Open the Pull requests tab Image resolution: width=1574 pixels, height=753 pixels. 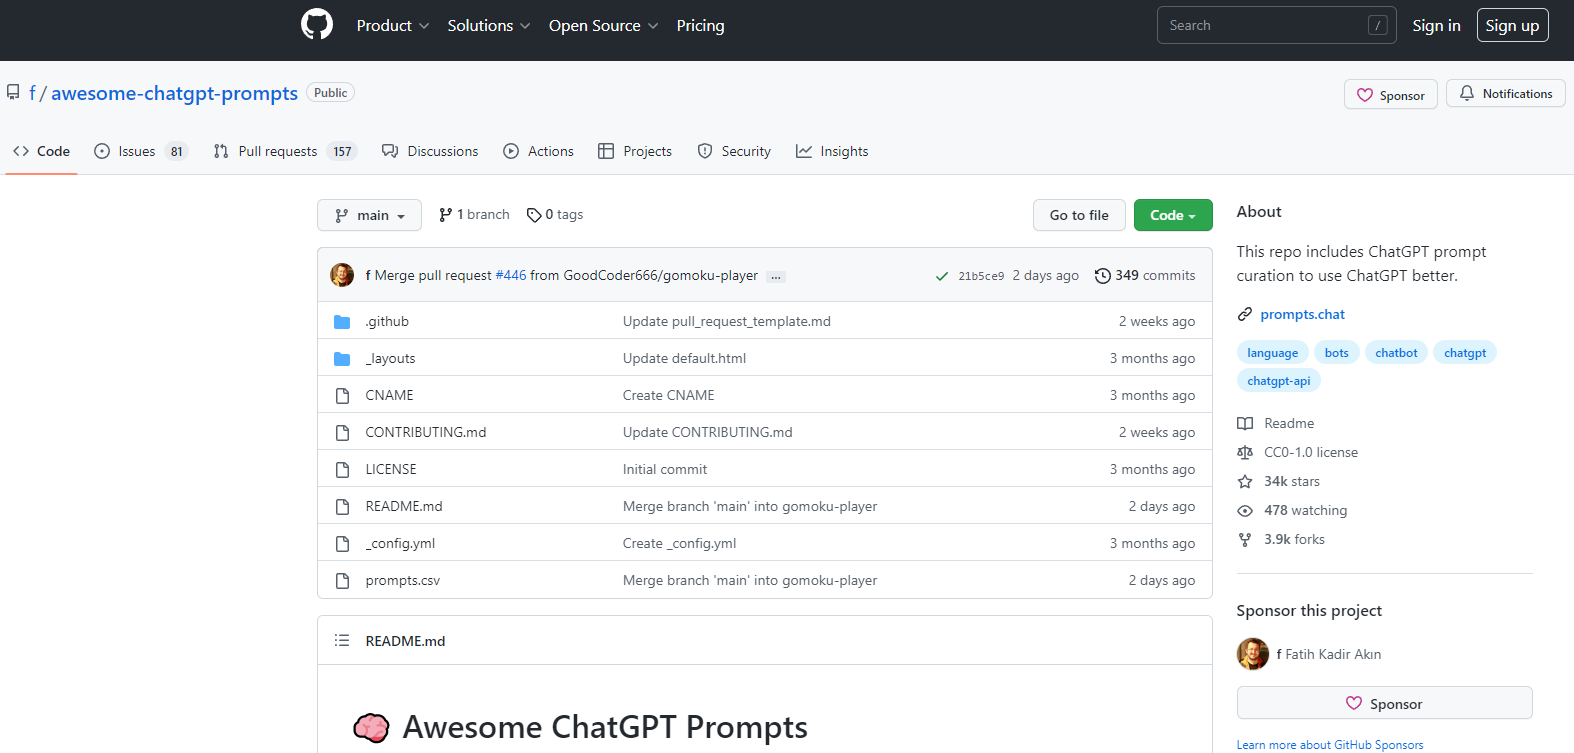[278, 152]
